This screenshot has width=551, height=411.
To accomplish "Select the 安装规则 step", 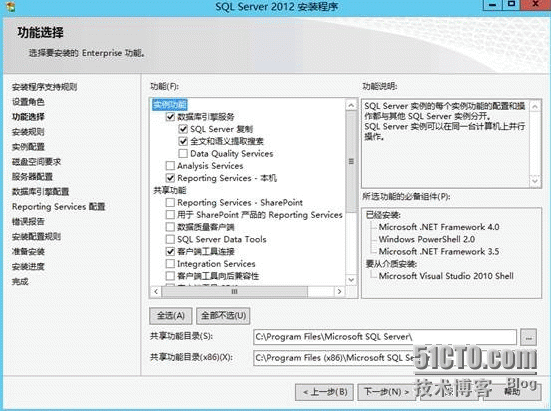I will pyautogui.click(x=28, y=132).
